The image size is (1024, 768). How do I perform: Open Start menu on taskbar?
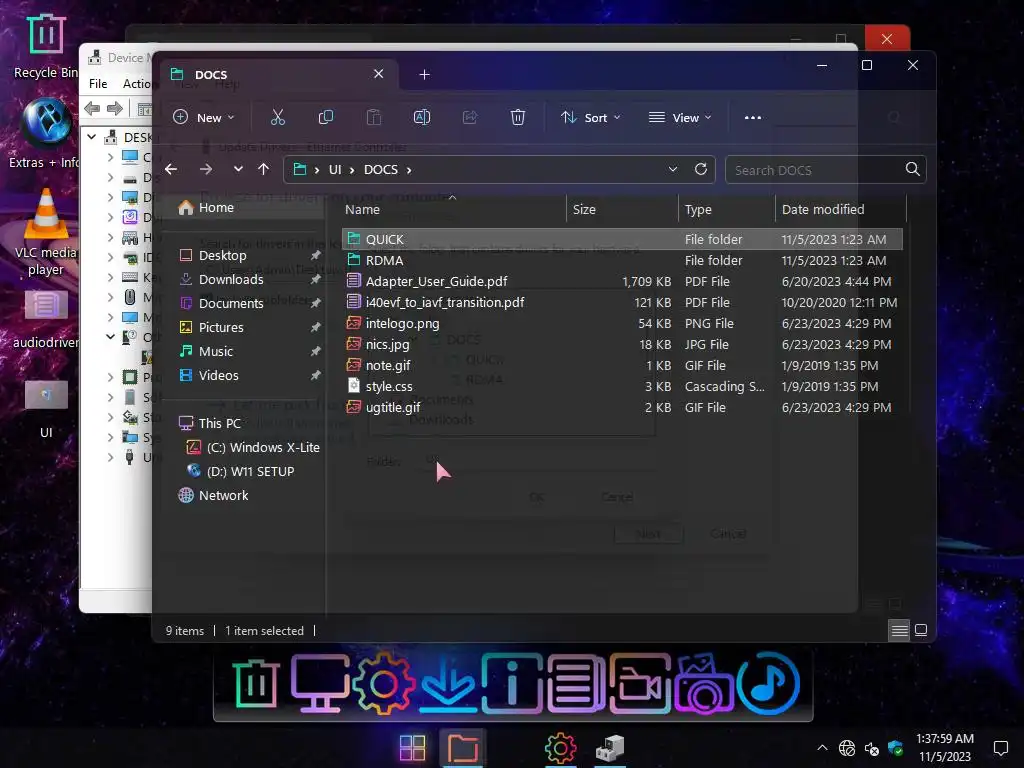[x=413, y=748]
